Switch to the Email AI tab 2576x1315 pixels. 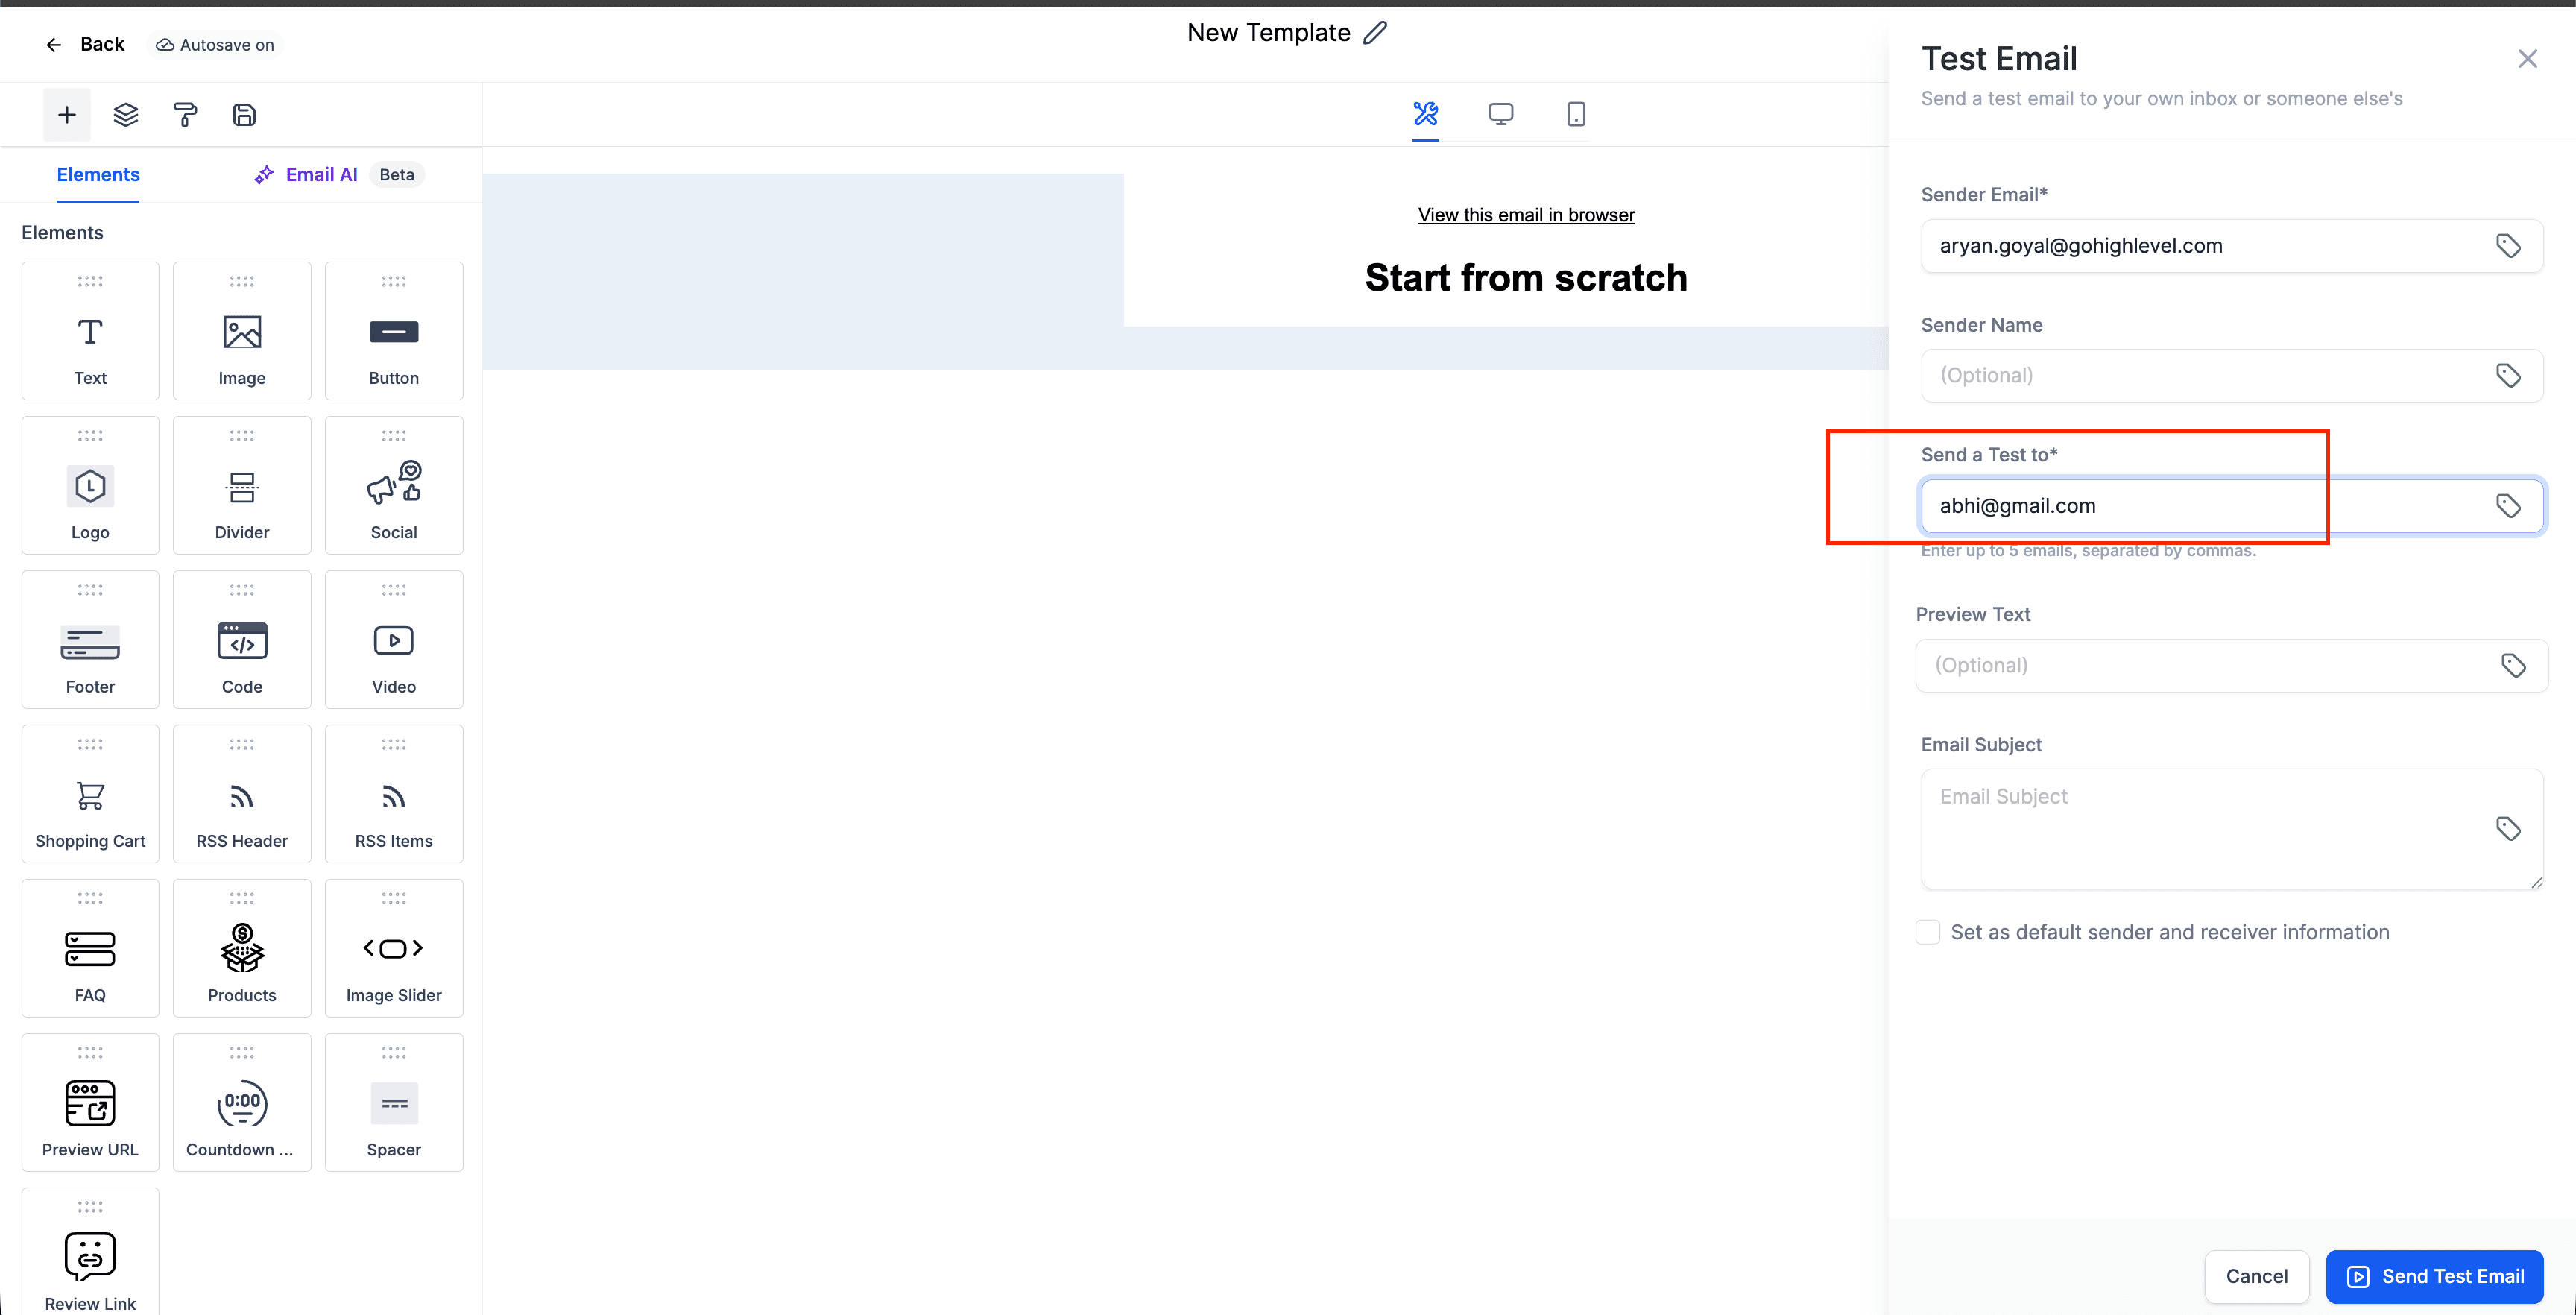(320, 174)
